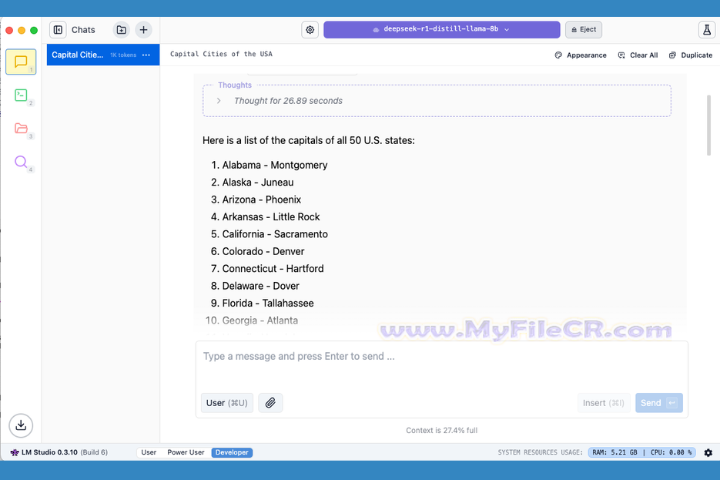Click 'Thought for 26.89 seconds' text
Image resolution: width=720 pixels, height=480 pixels.
click(288, 101)
